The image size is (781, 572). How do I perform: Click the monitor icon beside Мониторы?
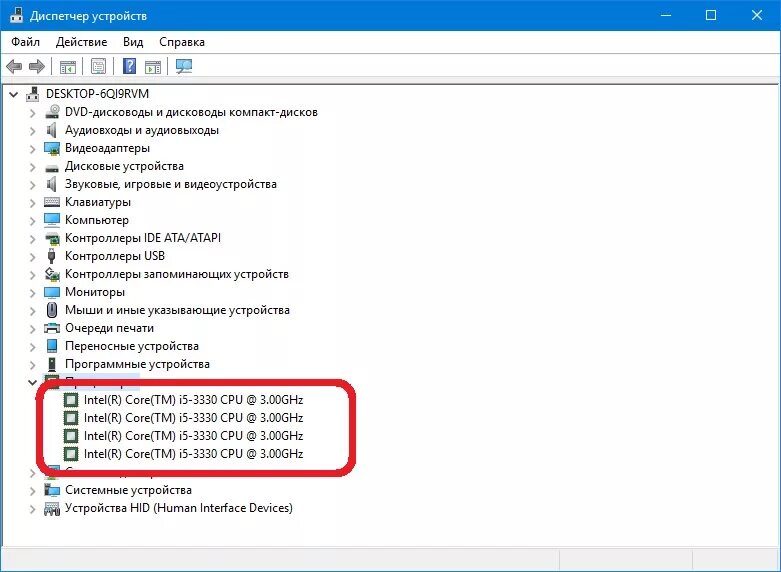point(52,292)
